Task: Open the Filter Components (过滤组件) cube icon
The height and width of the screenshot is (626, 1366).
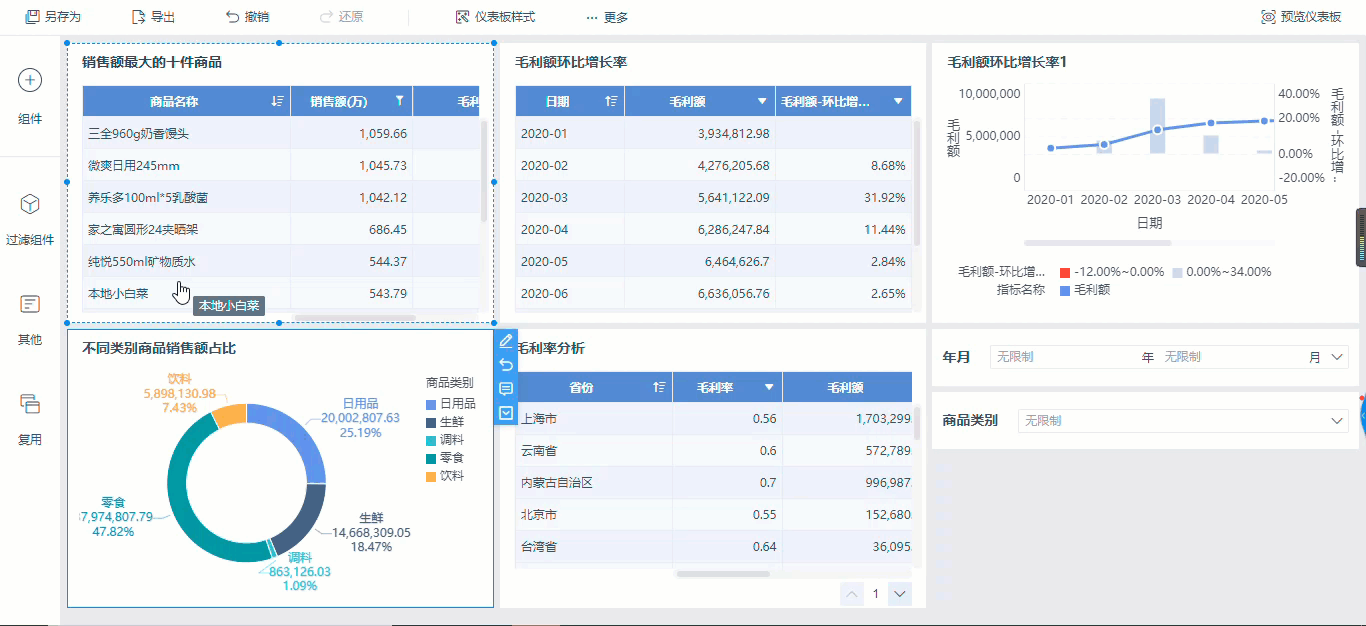Action: click(30, 204)
